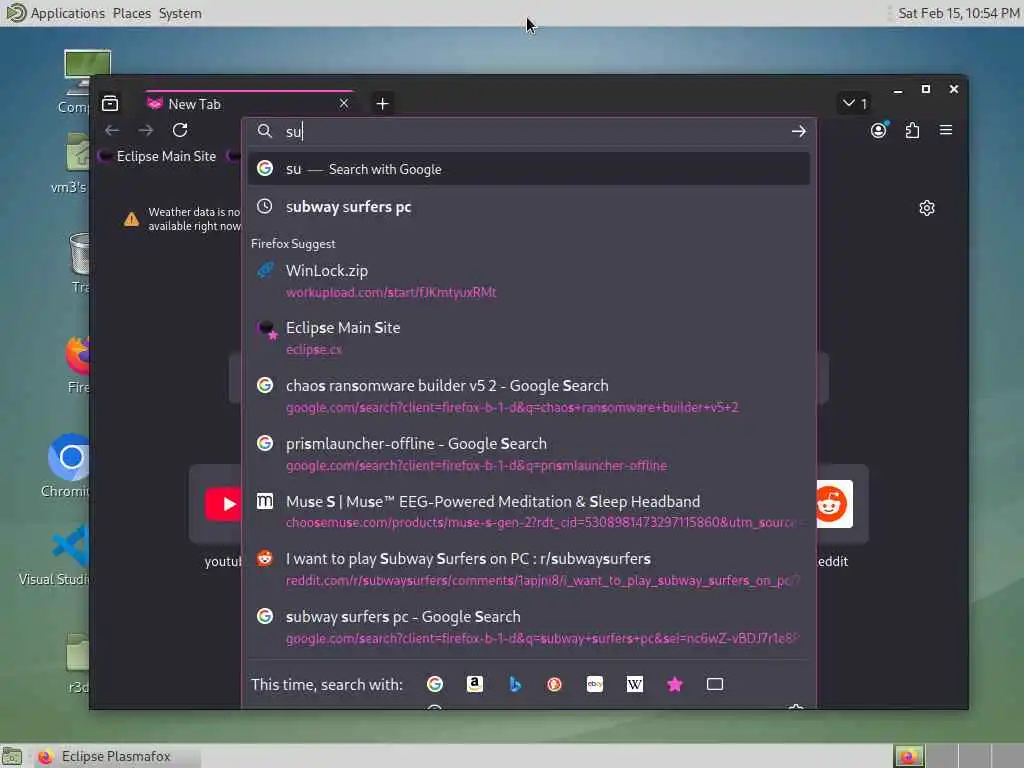This screenshot has width=1024, height=768.
Task: Search this time with DuckDuckGo
Action: coord(554,684)
